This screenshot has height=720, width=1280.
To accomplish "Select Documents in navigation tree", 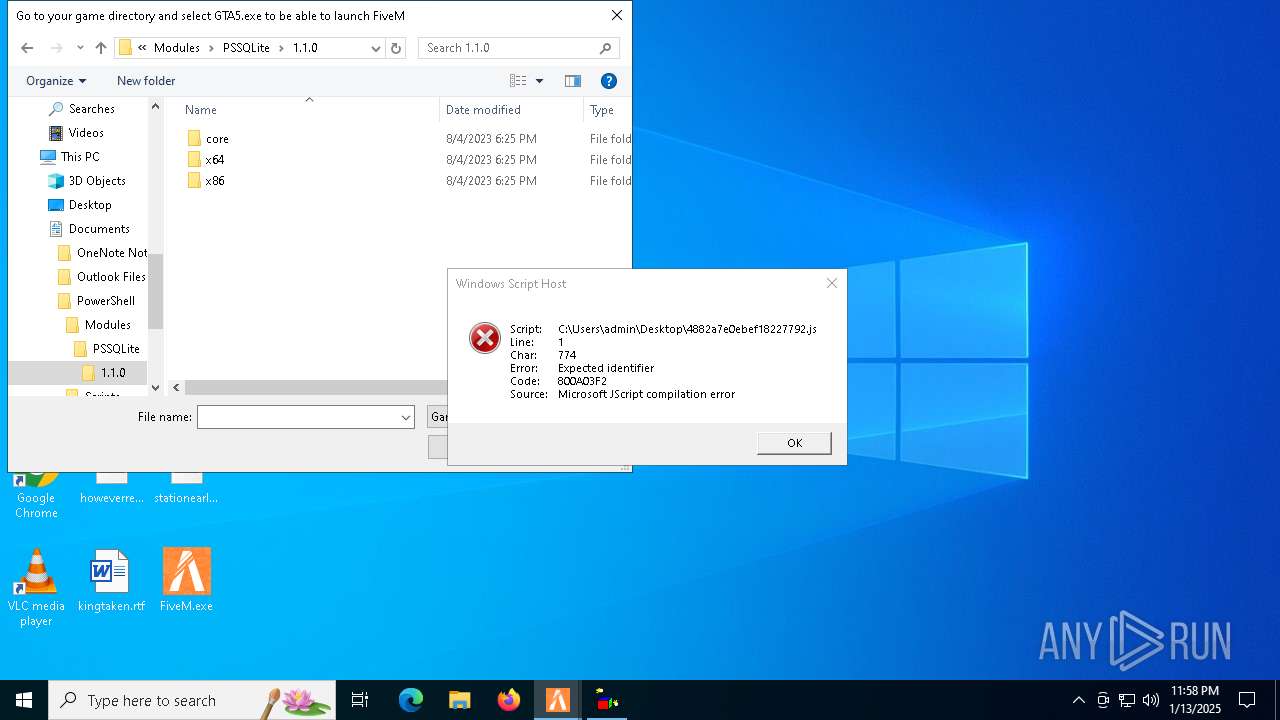I will [x=99, y=229].
